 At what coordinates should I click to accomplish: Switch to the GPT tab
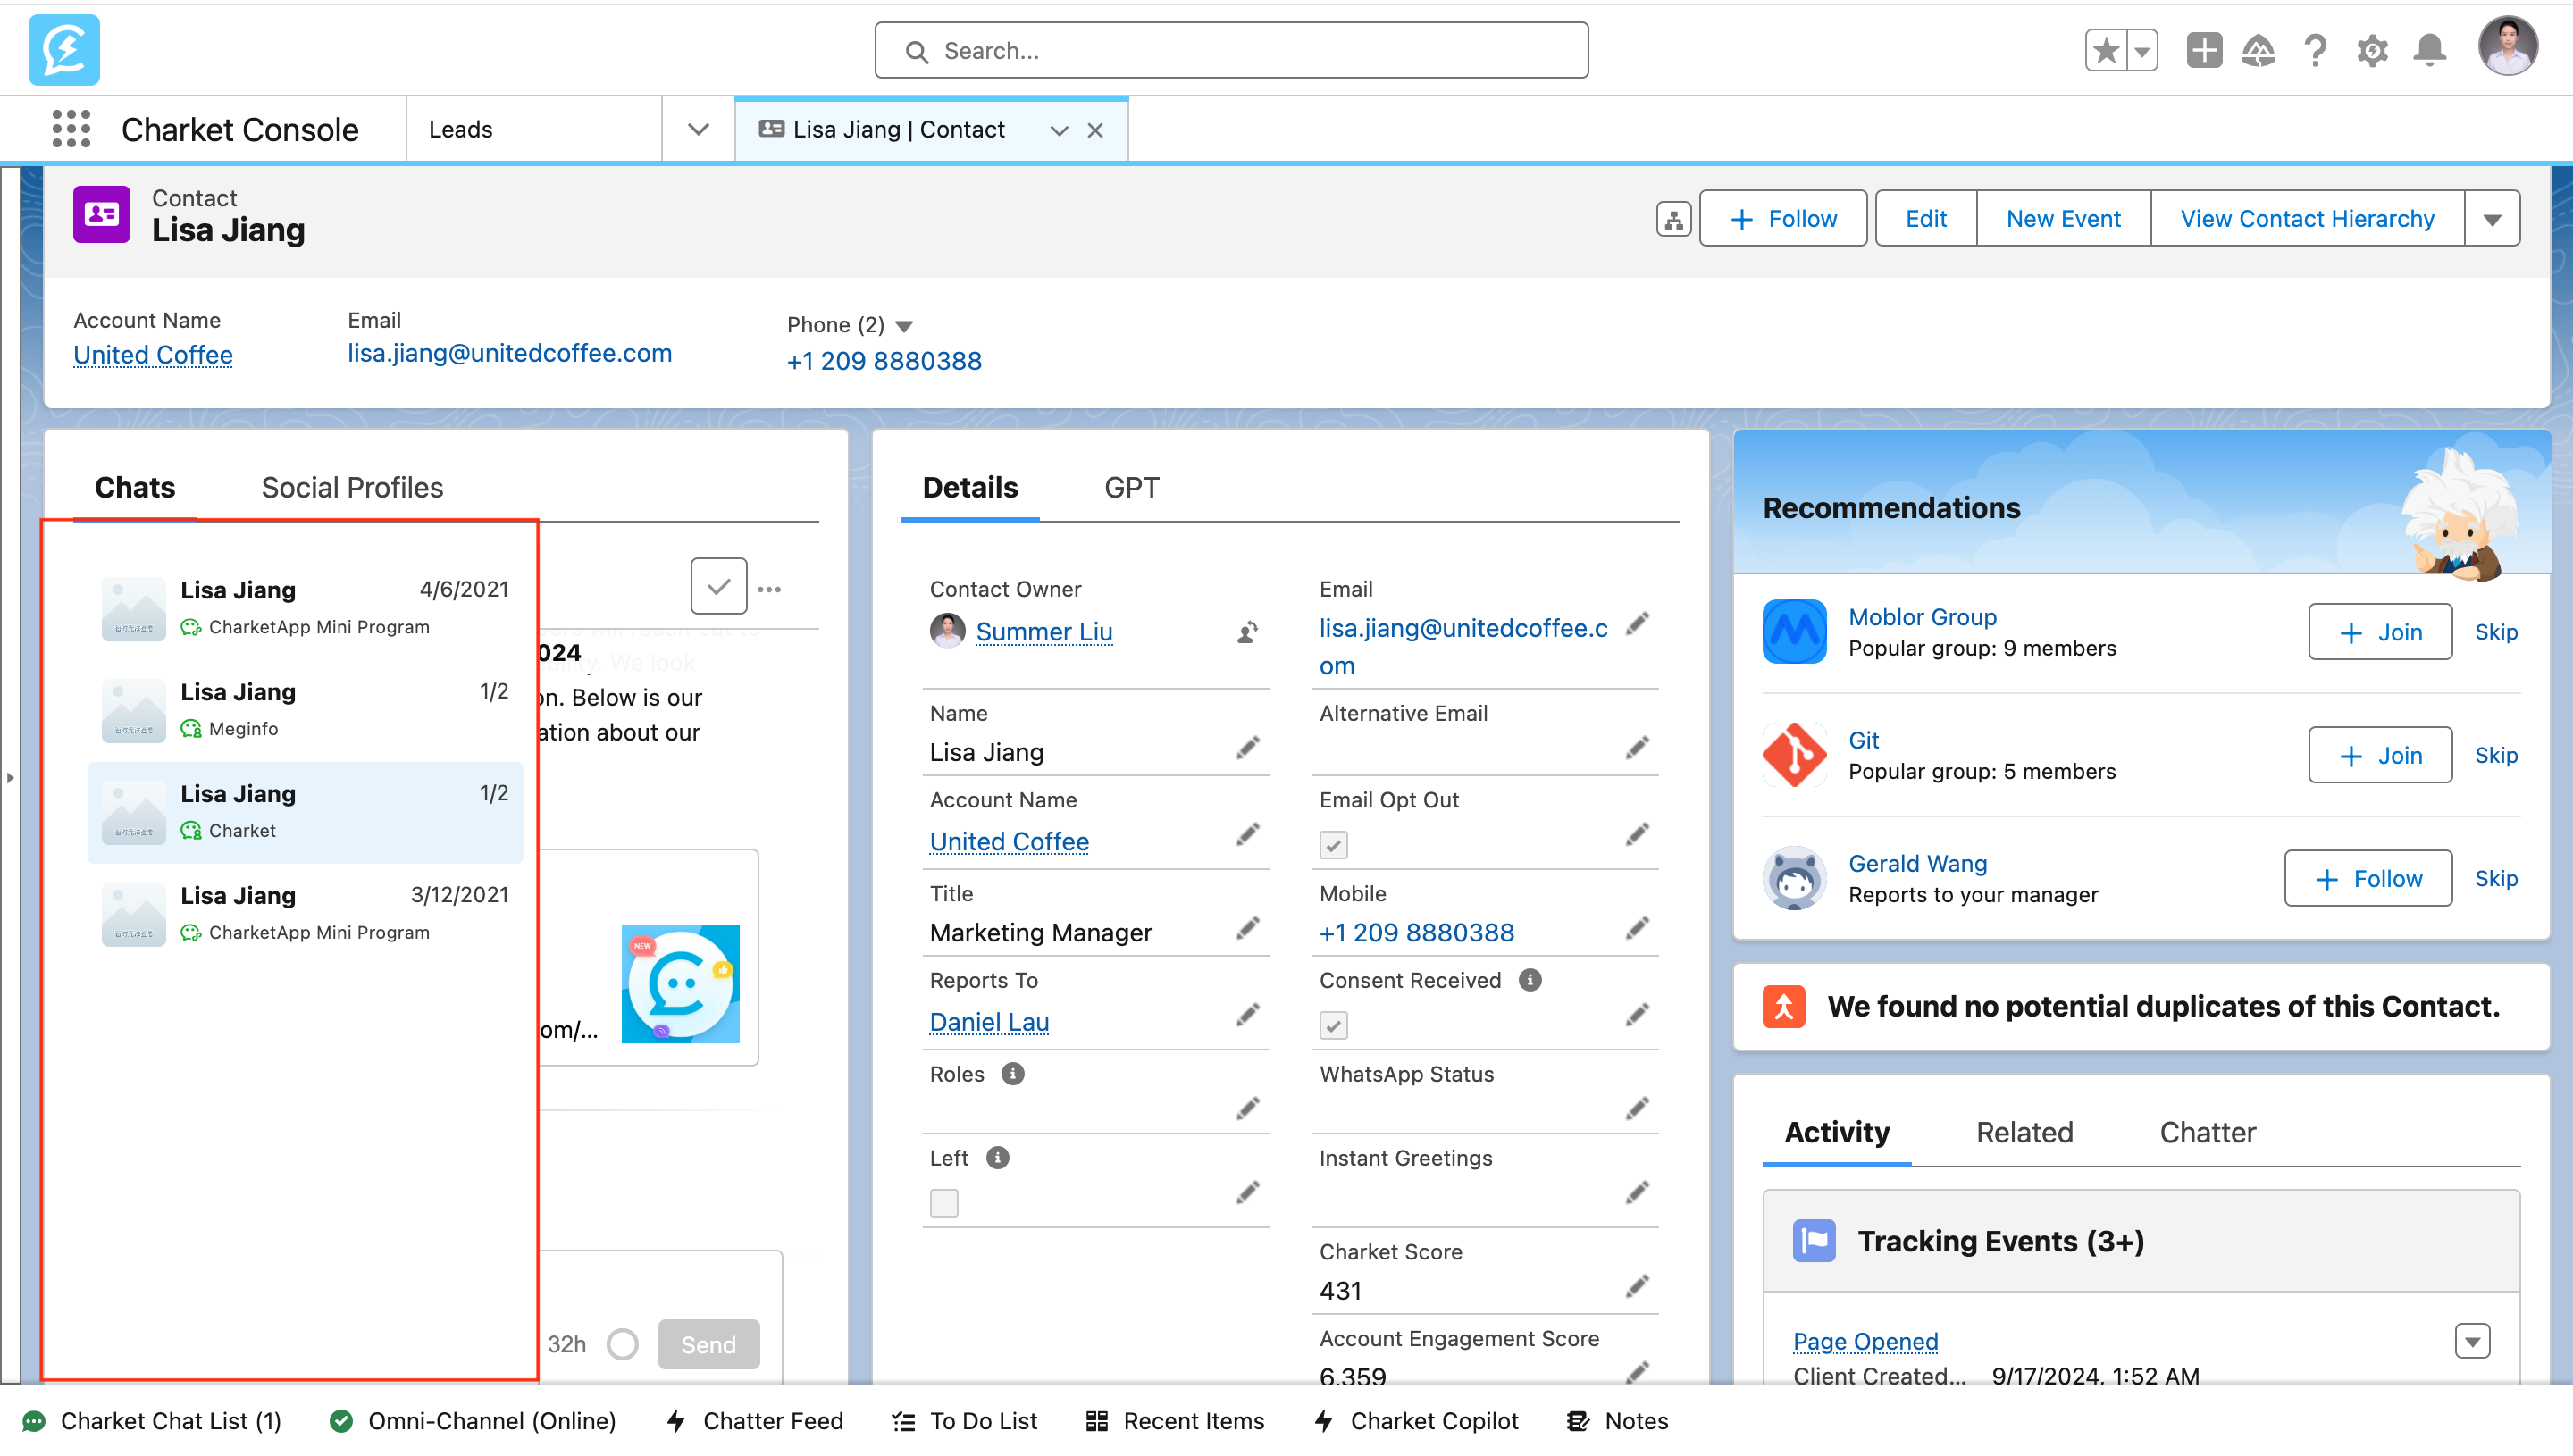pyautogui.click(x=1132, y=488)
